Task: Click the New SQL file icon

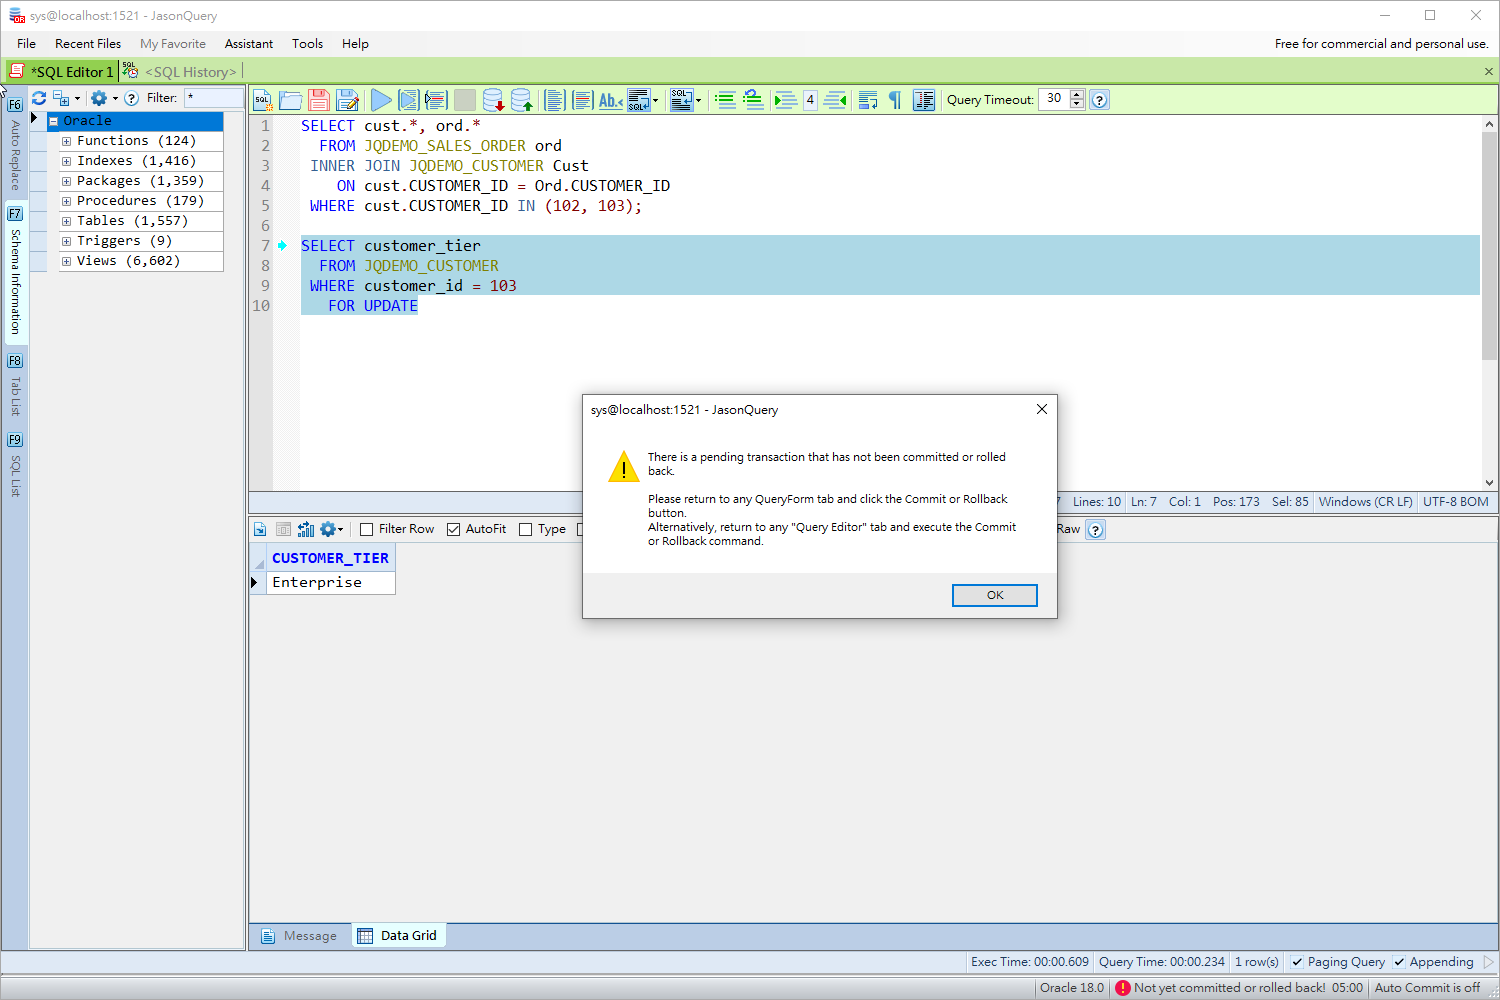Action: [263, 100]
